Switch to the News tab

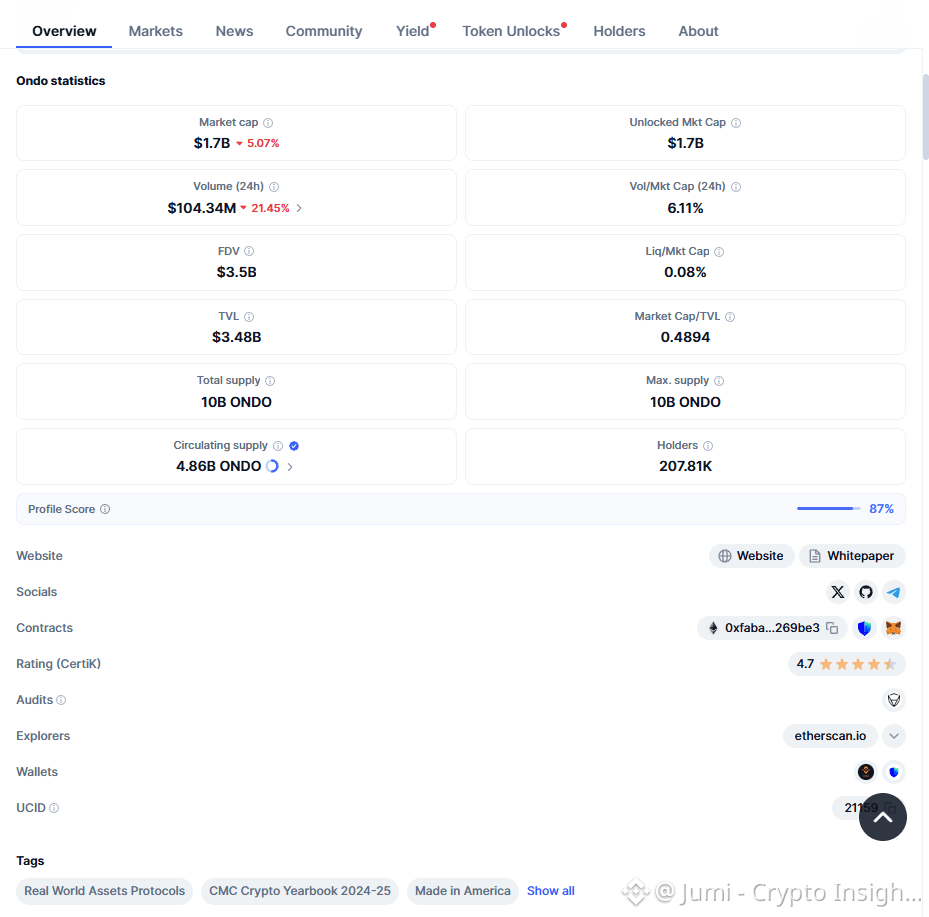point(234,31)
